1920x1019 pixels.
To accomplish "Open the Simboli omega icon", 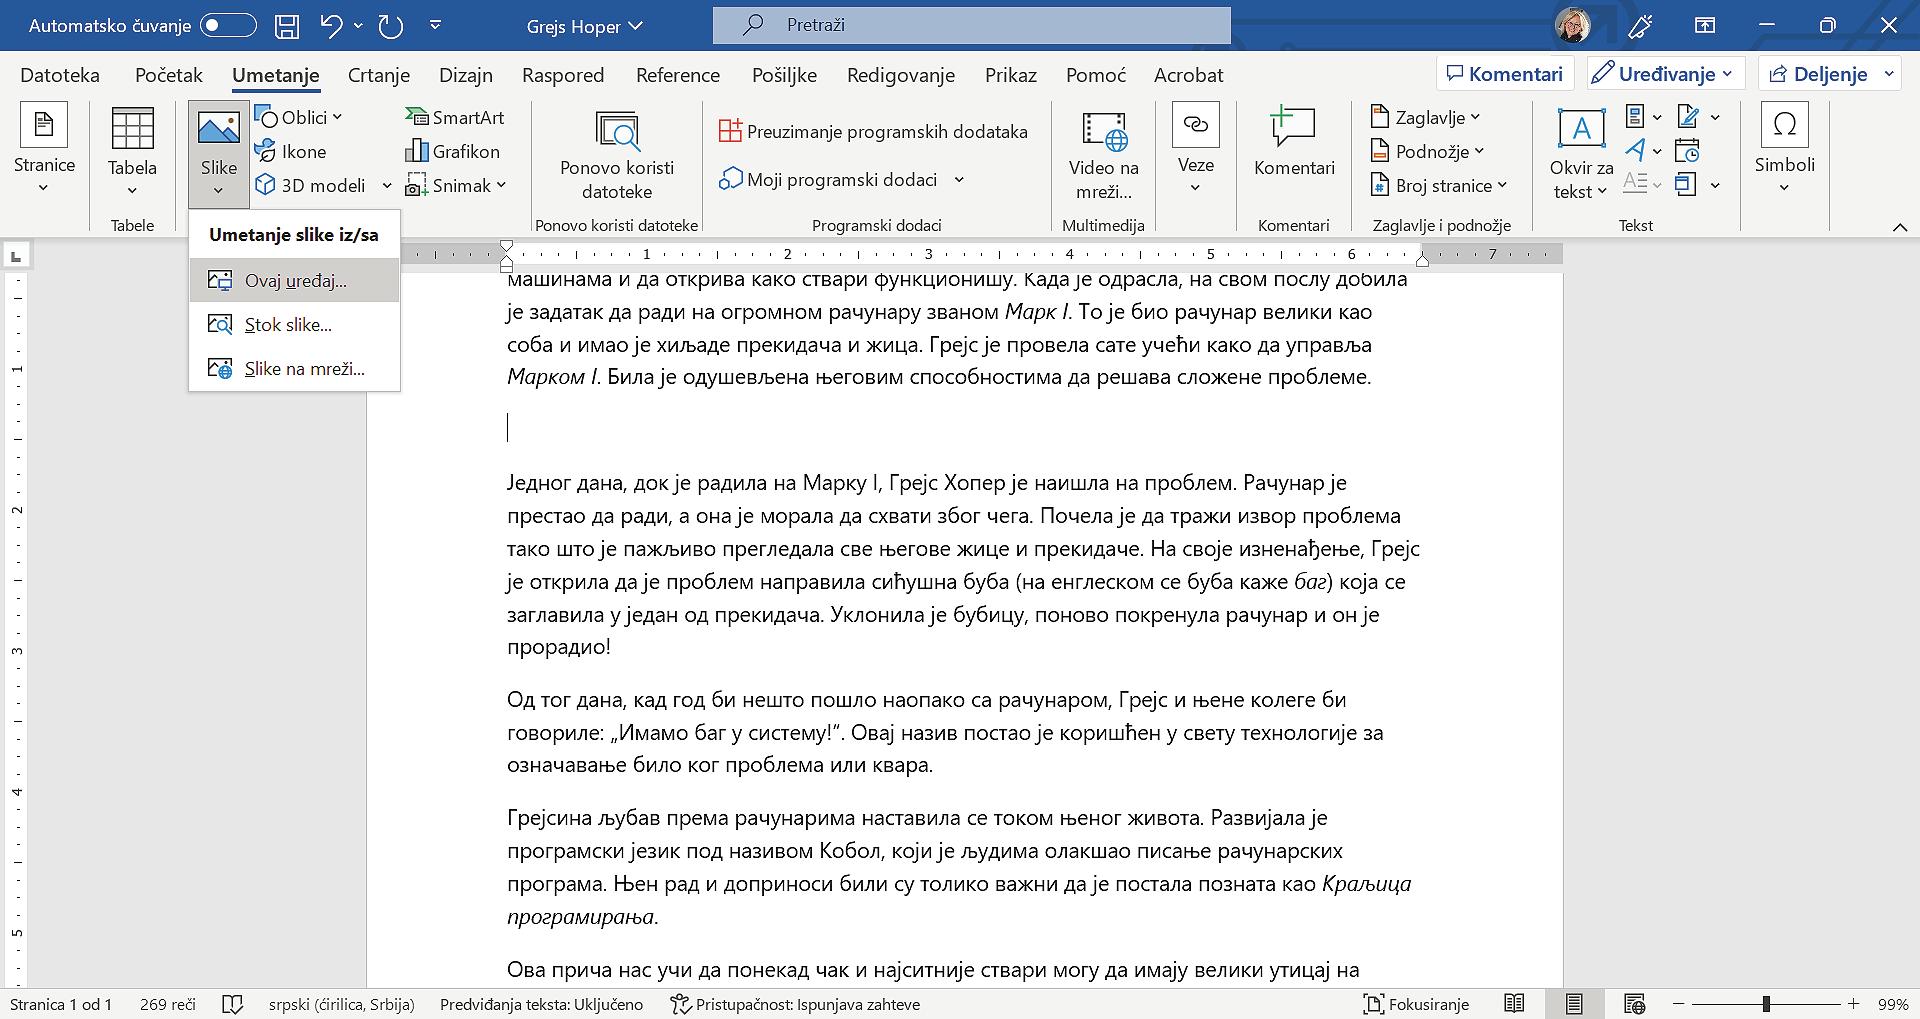I will (1784, 125).
